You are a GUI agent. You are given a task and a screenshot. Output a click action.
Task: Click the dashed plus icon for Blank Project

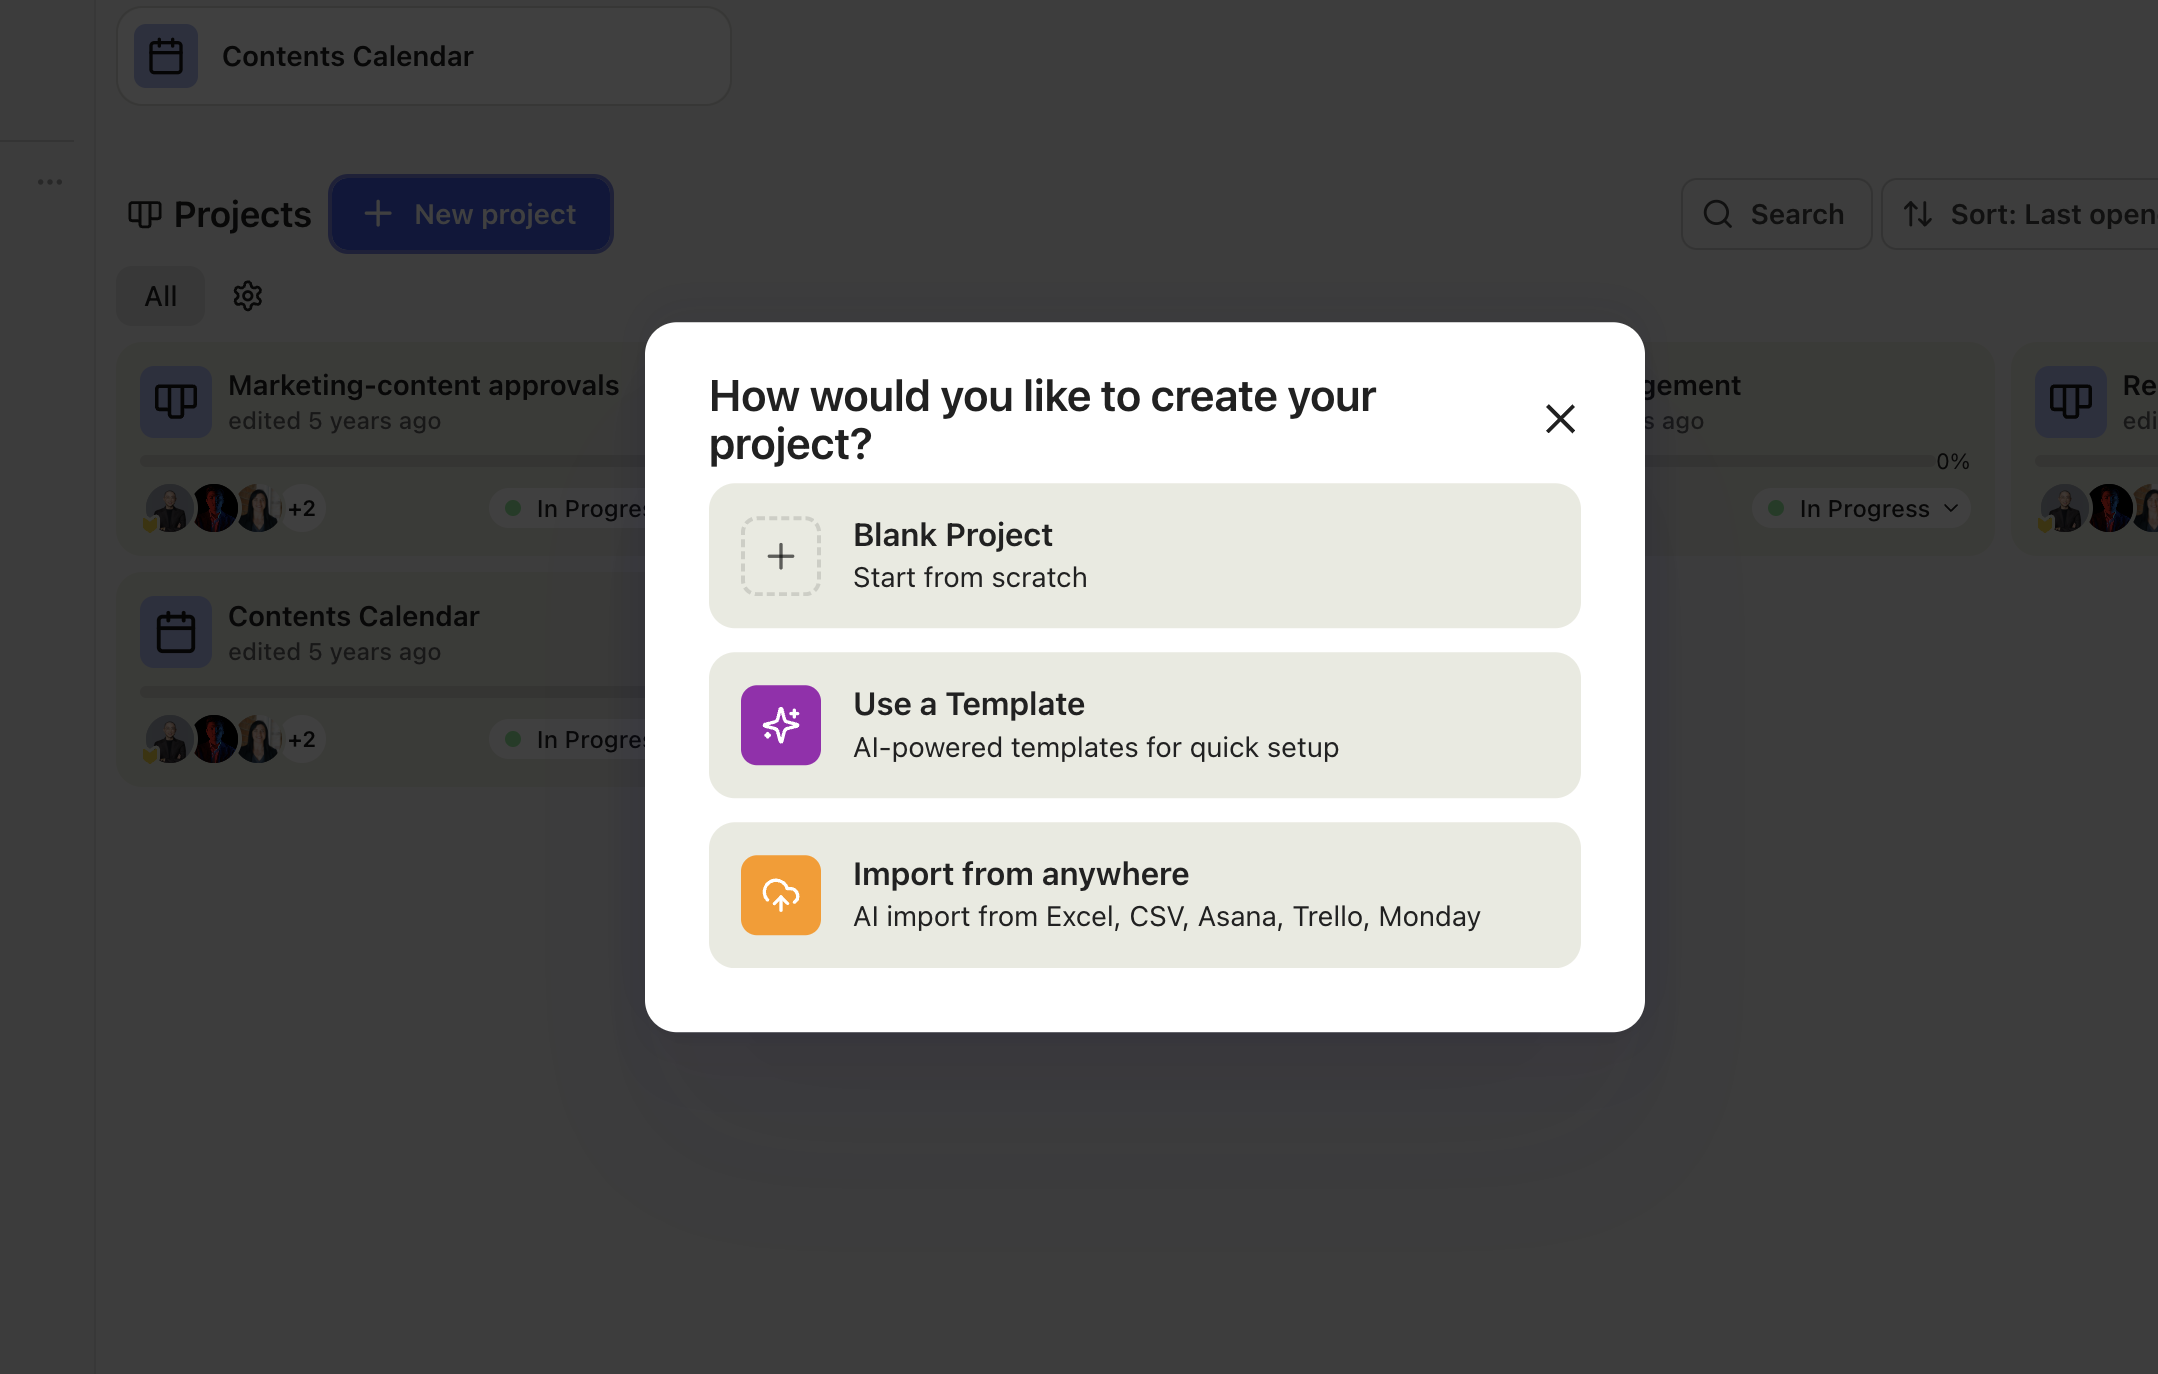tap(780, 556)
